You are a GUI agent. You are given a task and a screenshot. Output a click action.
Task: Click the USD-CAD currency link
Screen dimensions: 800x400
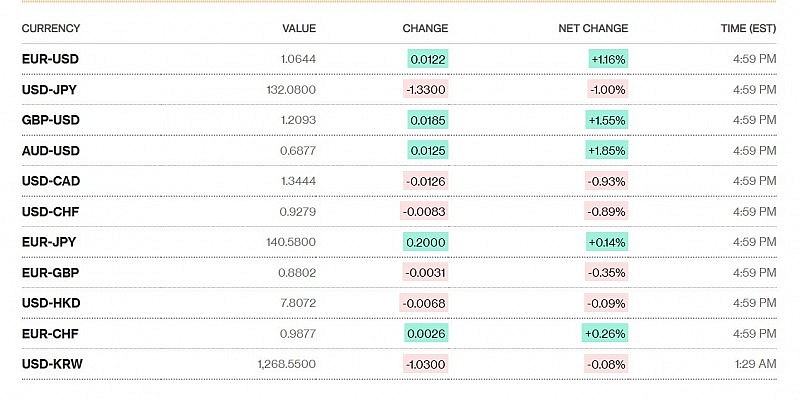[x=51, y=181]
